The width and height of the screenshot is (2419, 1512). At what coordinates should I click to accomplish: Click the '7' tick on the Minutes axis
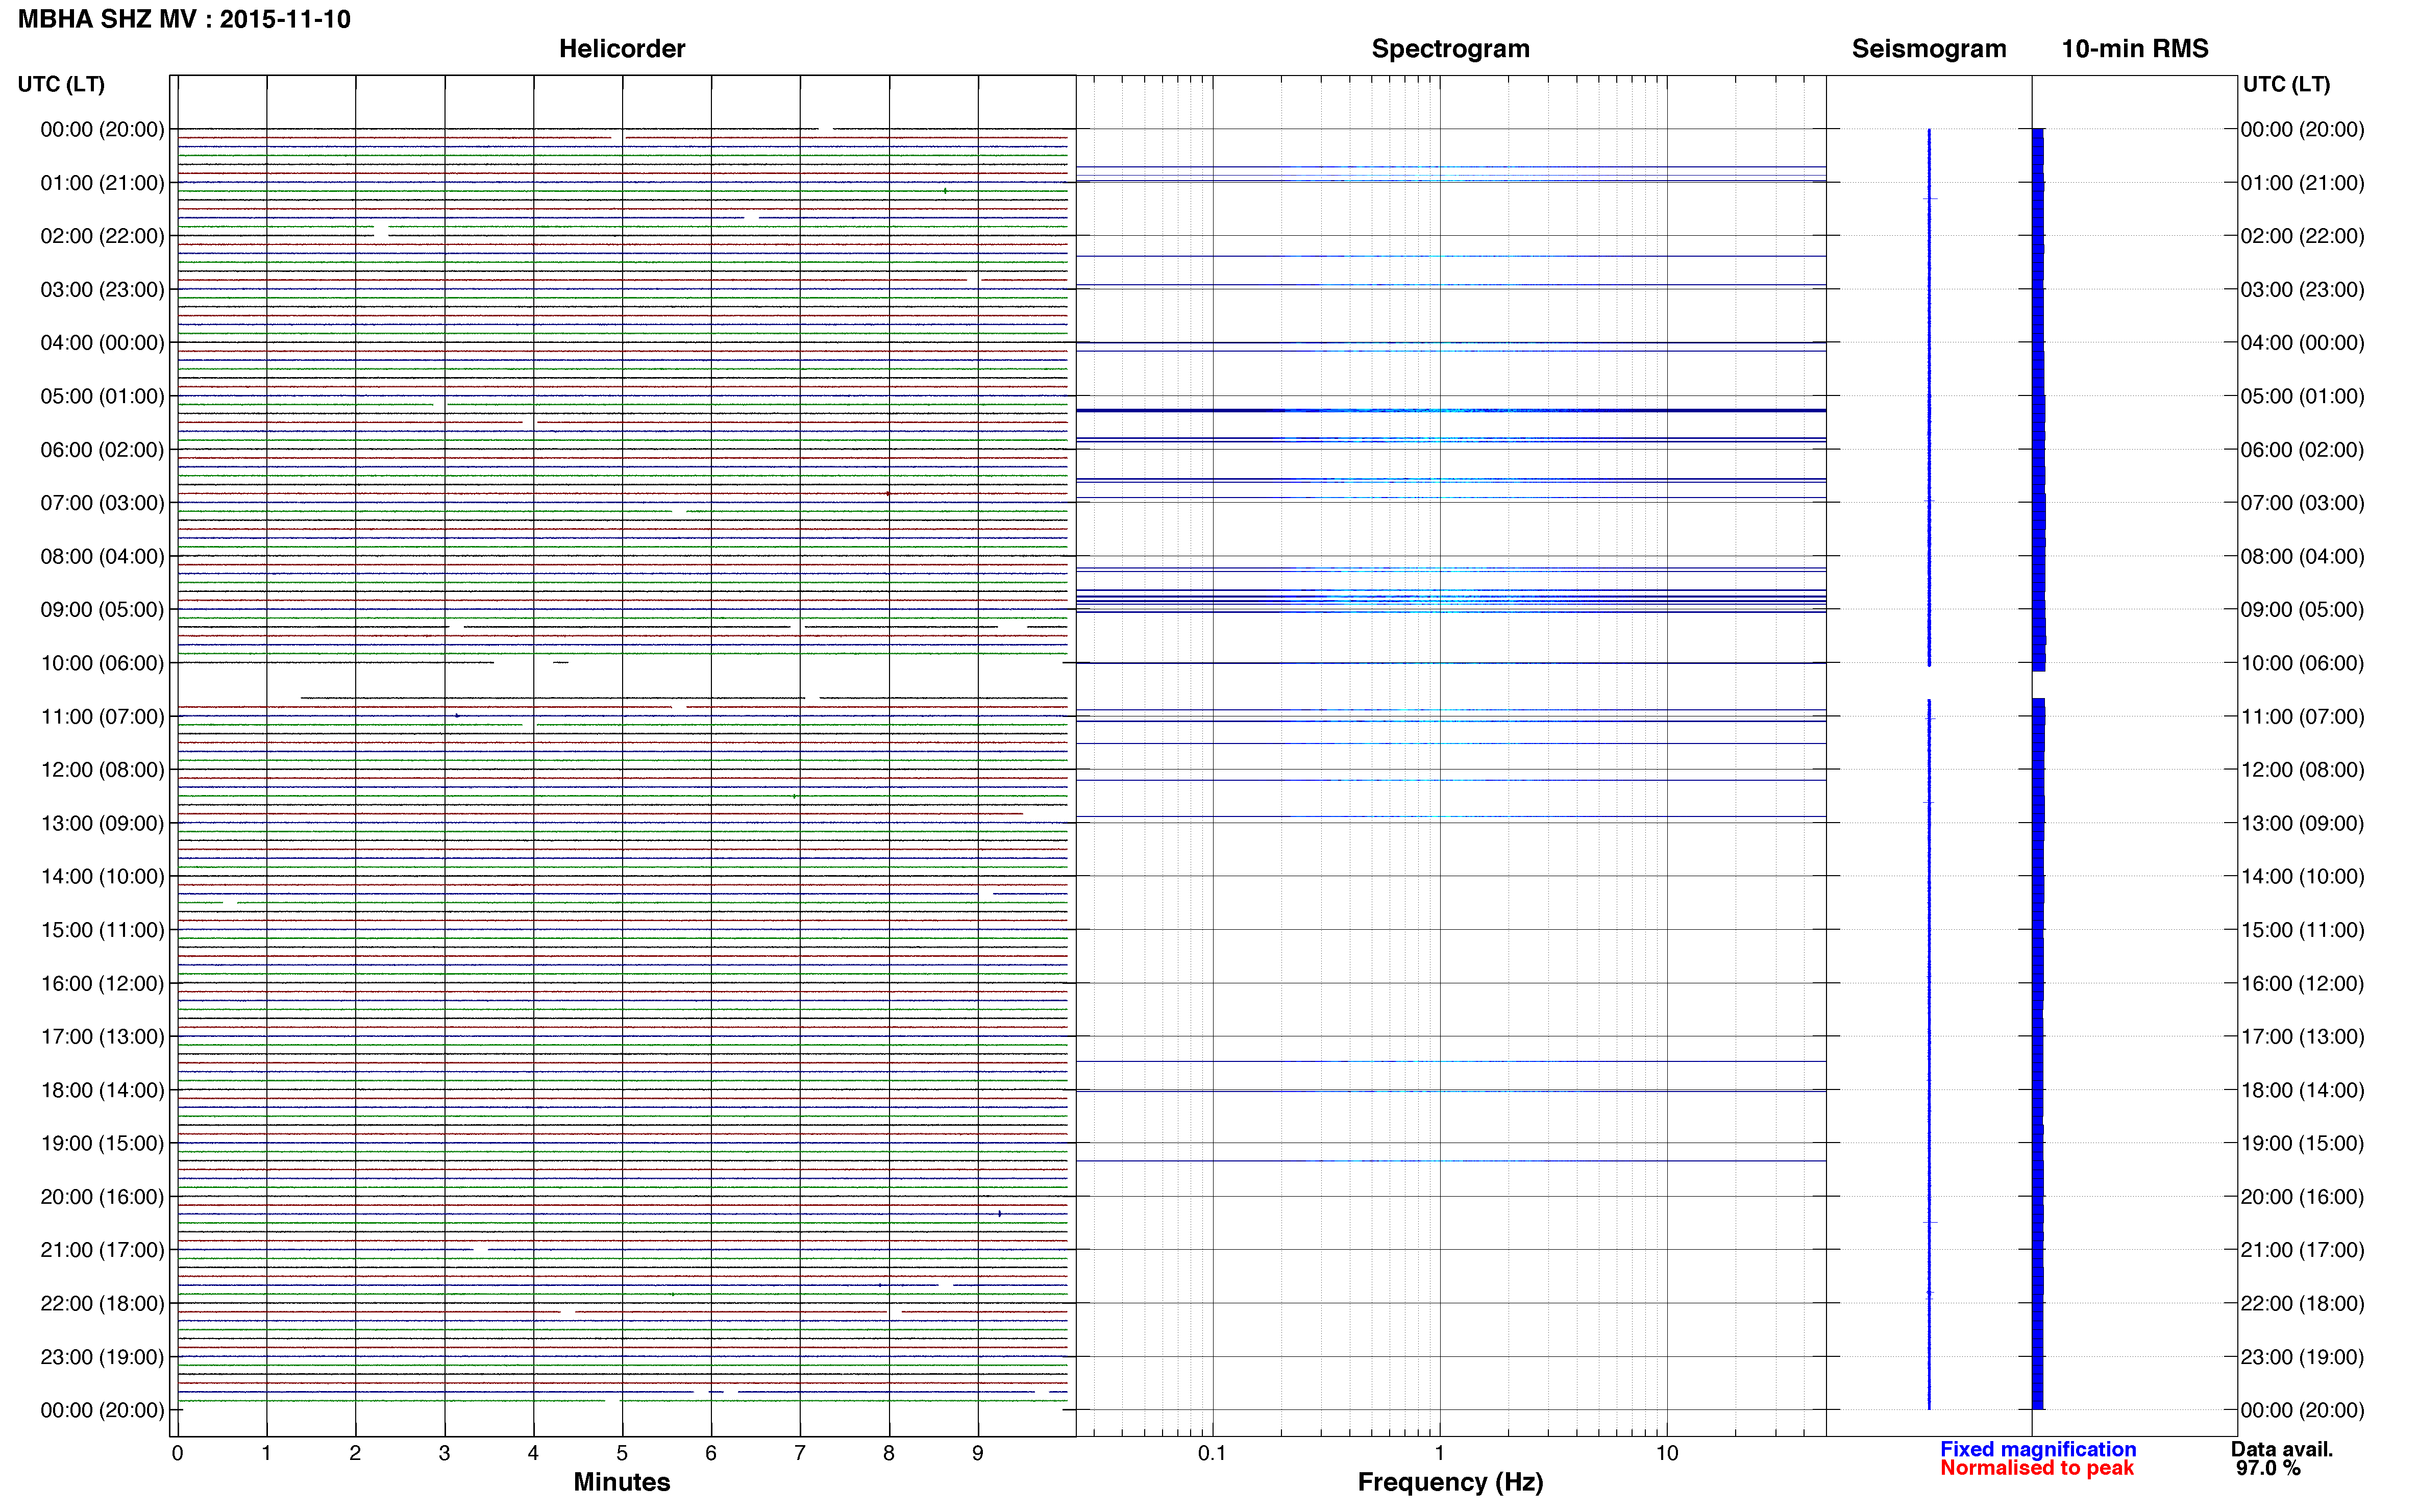800,1454
